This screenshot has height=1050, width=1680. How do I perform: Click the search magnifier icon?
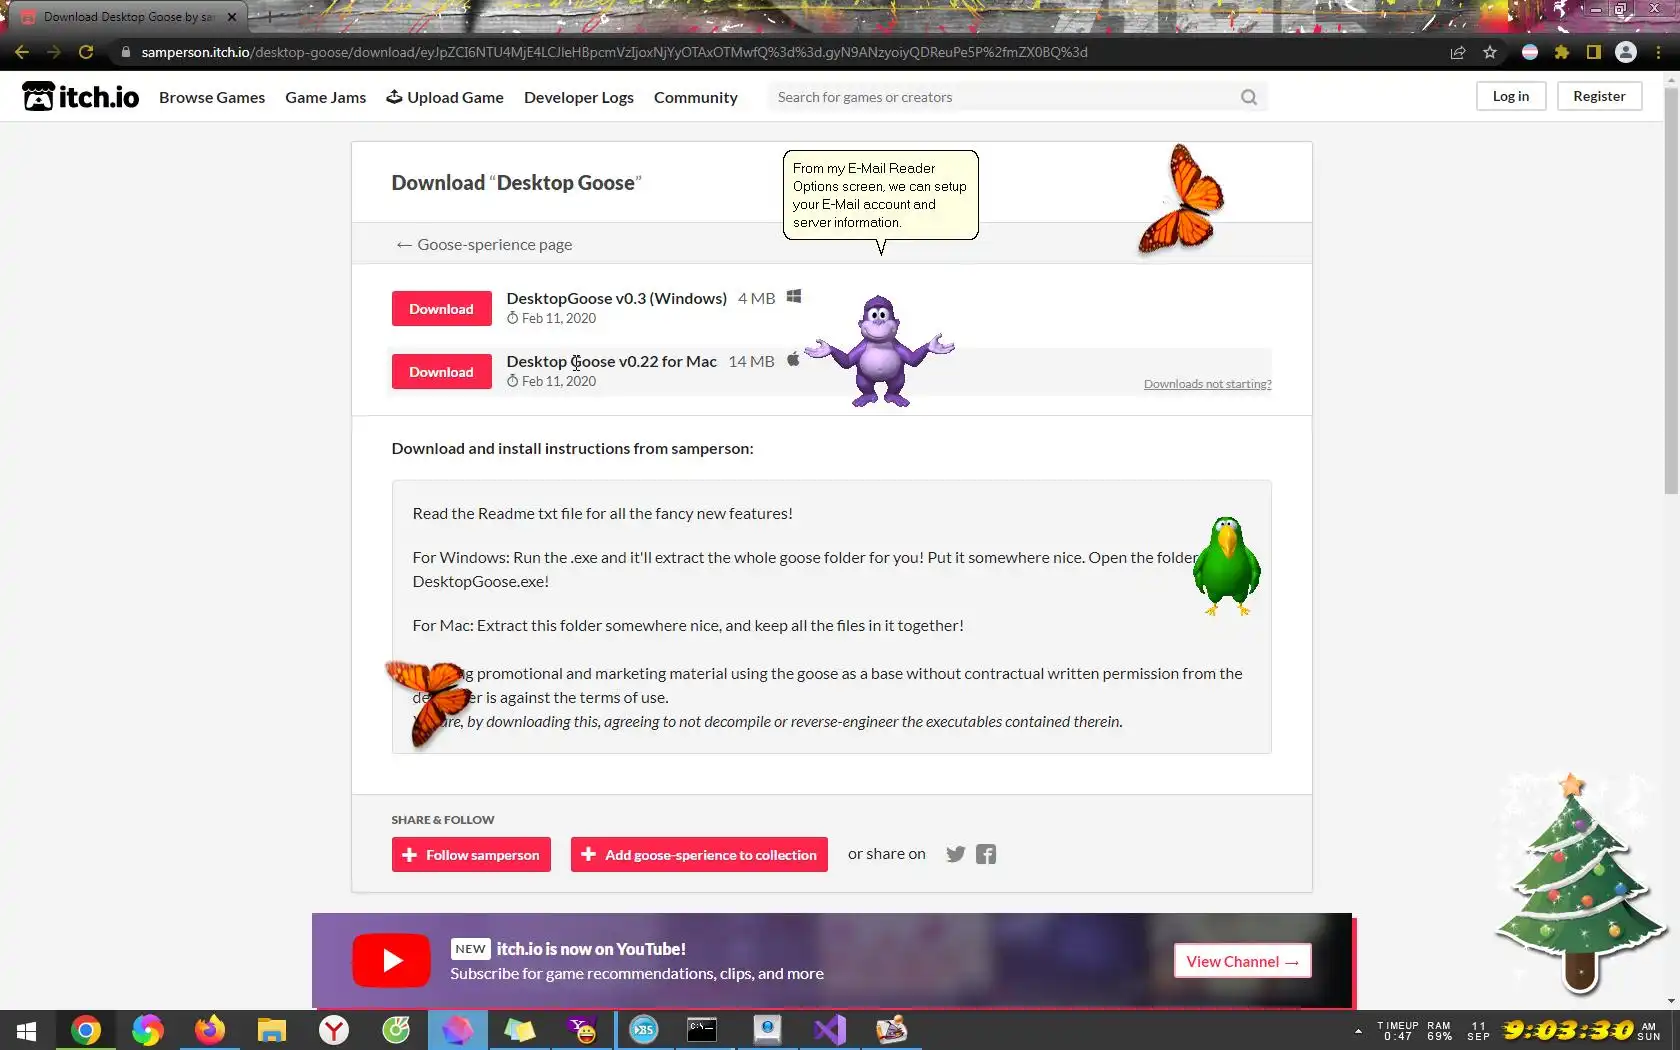(x=1249, y=97)
